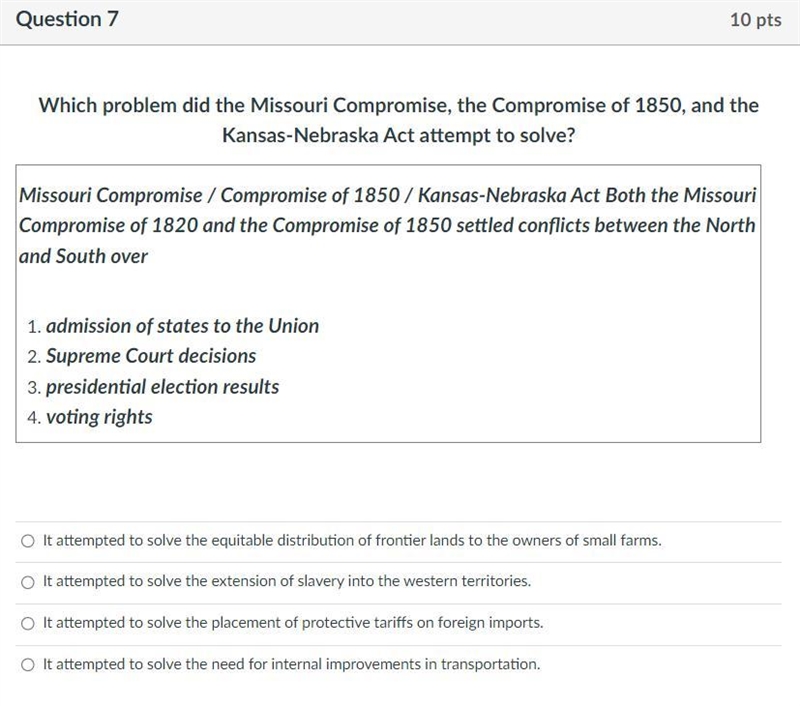This screenshot has height=706, width=800.
Task: Select the internal improvements in transportation radio button
Action: click(28, 665)
